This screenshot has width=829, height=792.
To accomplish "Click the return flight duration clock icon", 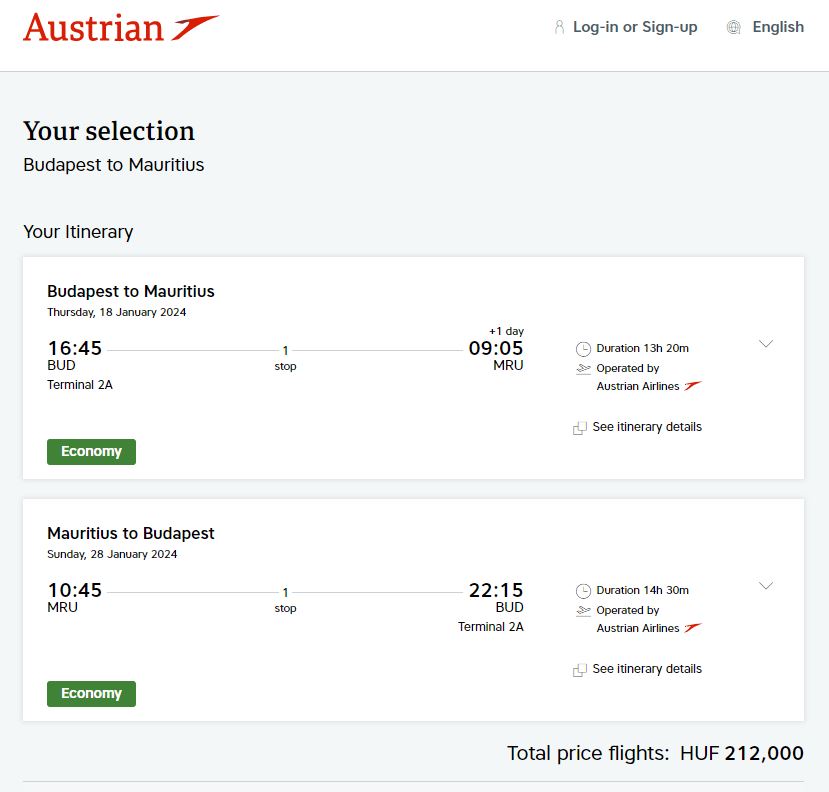I will (583, 591).
